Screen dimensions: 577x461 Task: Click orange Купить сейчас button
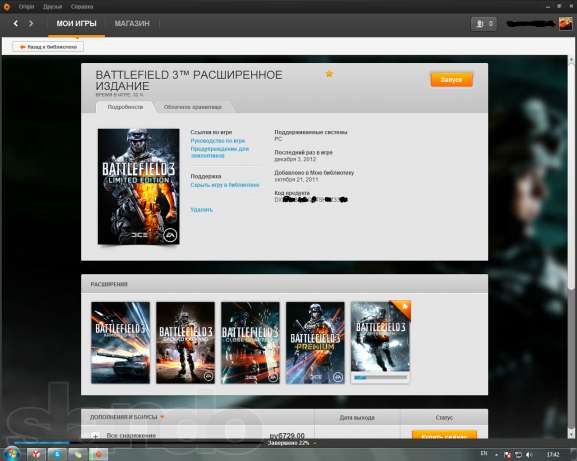click(444, 435)
